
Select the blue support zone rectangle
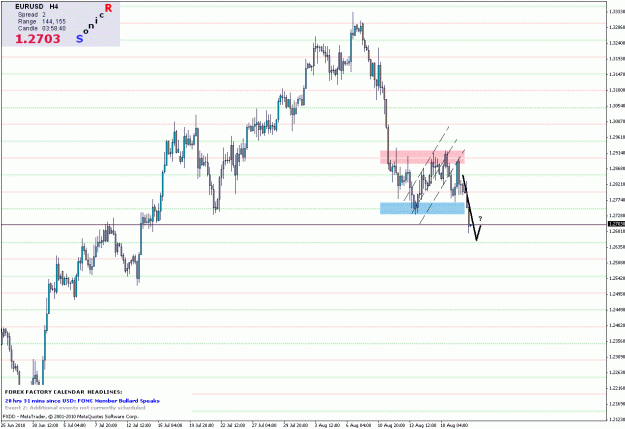(422, 208)
